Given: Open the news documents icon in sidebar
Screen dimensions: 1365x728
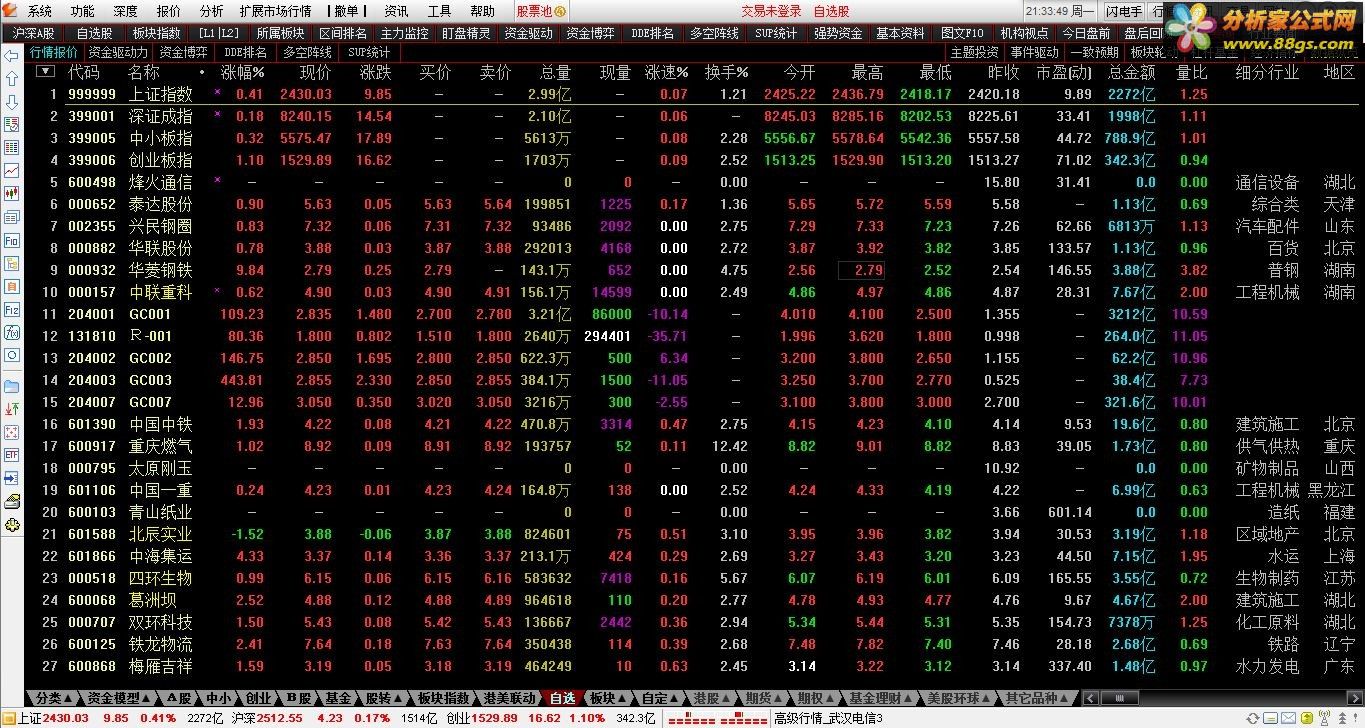Looking at the screenshot, I should pos(11,217).
